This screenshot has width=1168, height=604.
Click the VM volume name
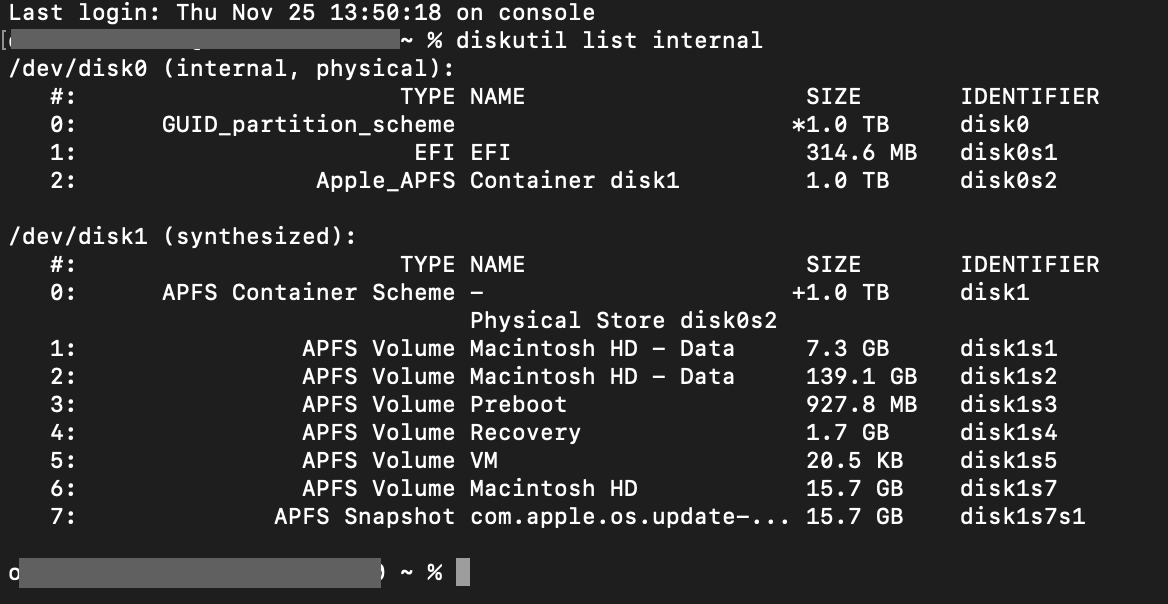point(483,461)
